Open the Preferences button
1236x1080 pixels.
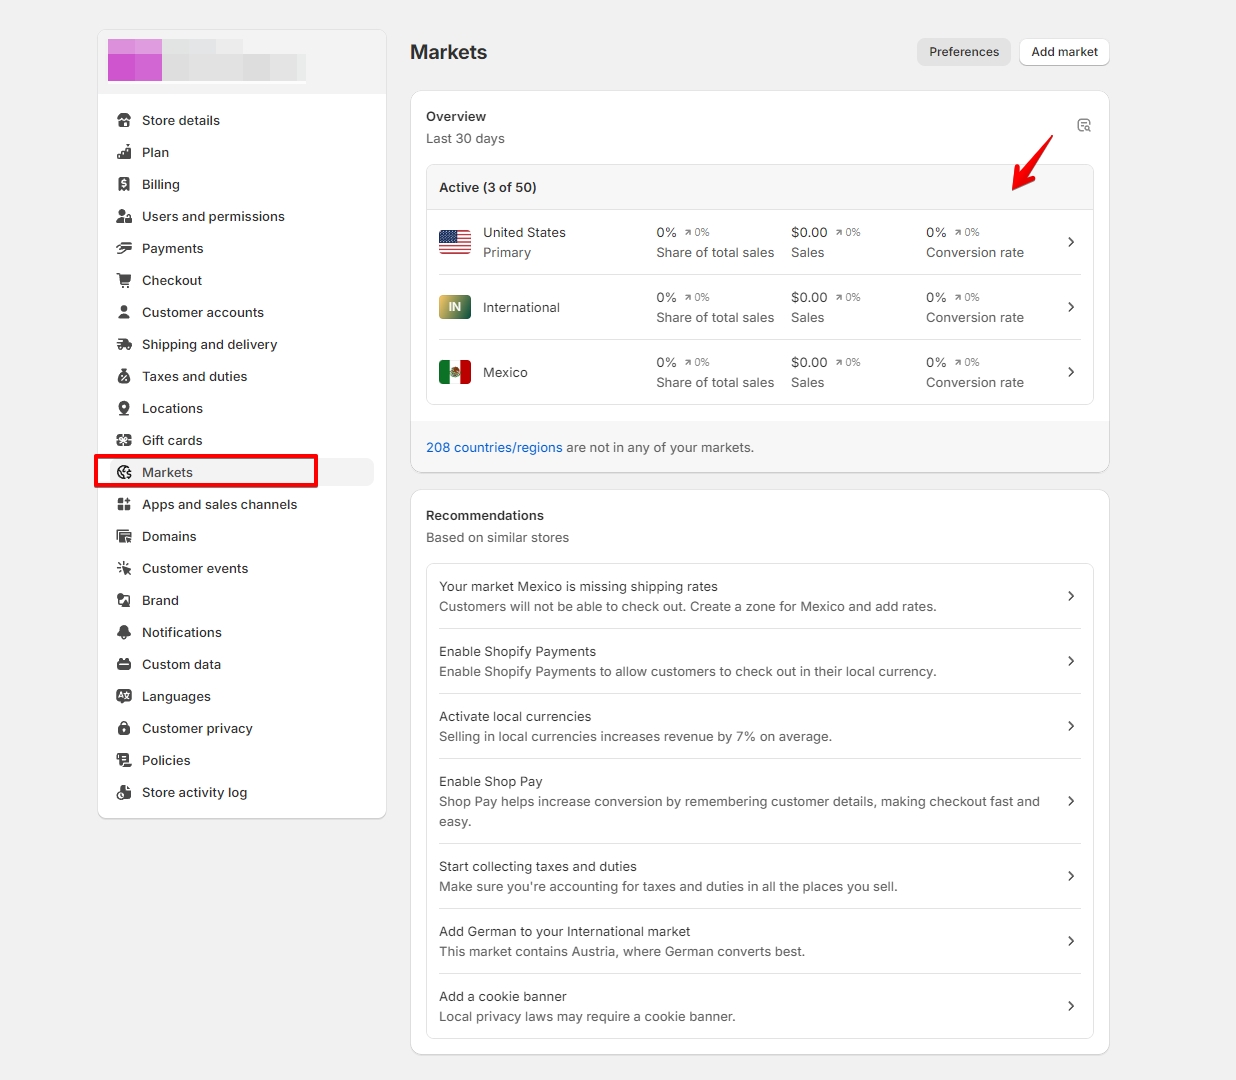[x=963, y=52]
